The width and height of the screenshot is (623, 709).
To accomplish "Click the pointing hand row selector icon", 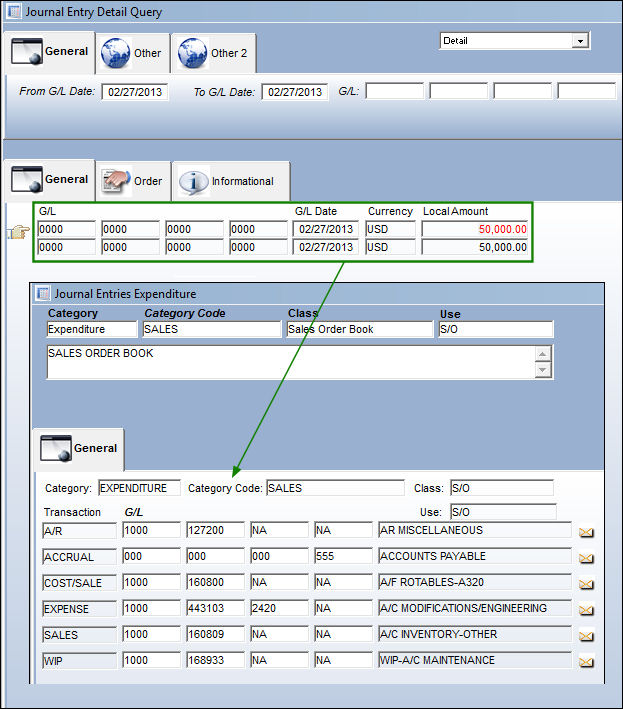I will click(x=18, y=232).
